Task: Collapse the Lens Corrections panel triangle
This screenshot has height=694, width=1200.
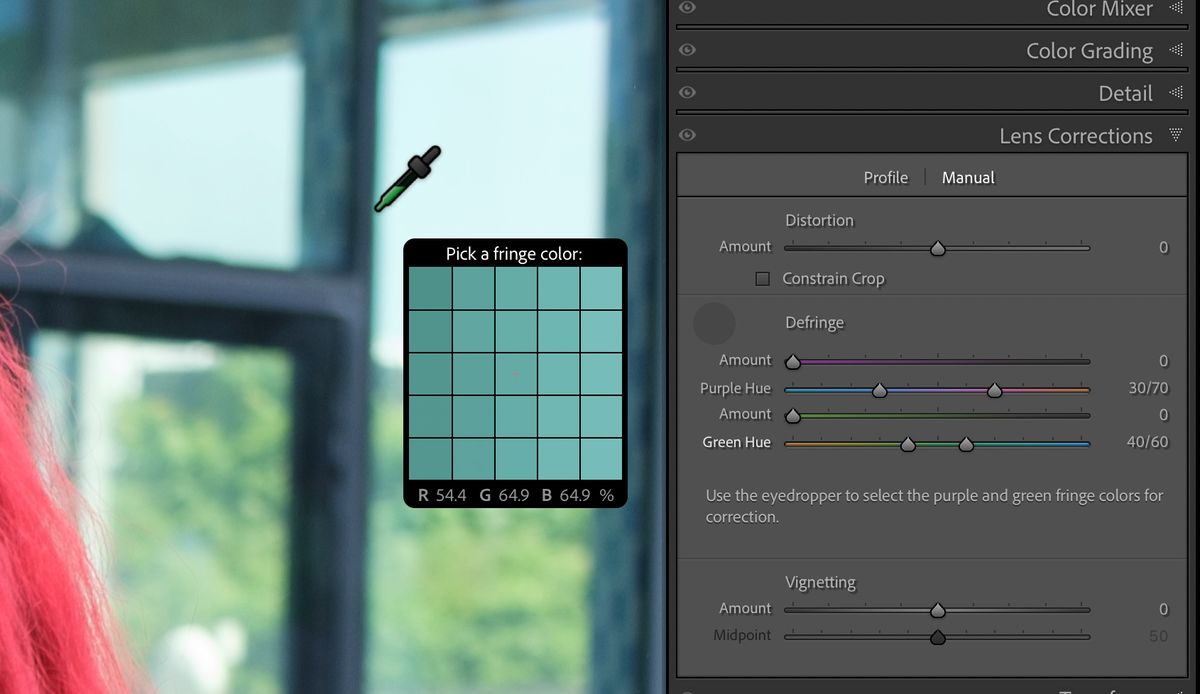Action: click(x=1175, y=135)
